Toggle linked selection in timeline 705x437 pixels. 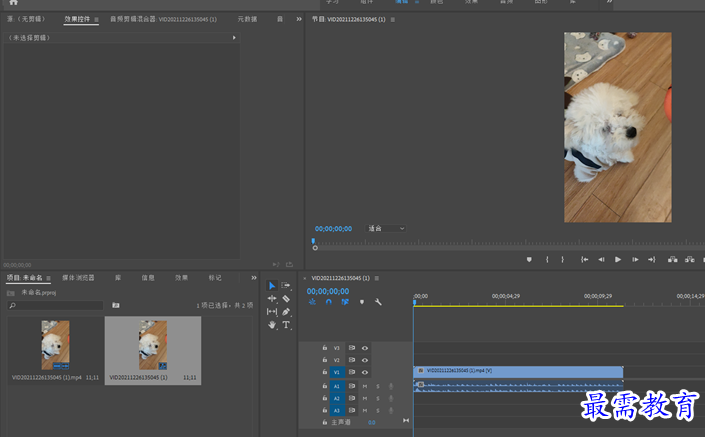(x=345, y=302)
